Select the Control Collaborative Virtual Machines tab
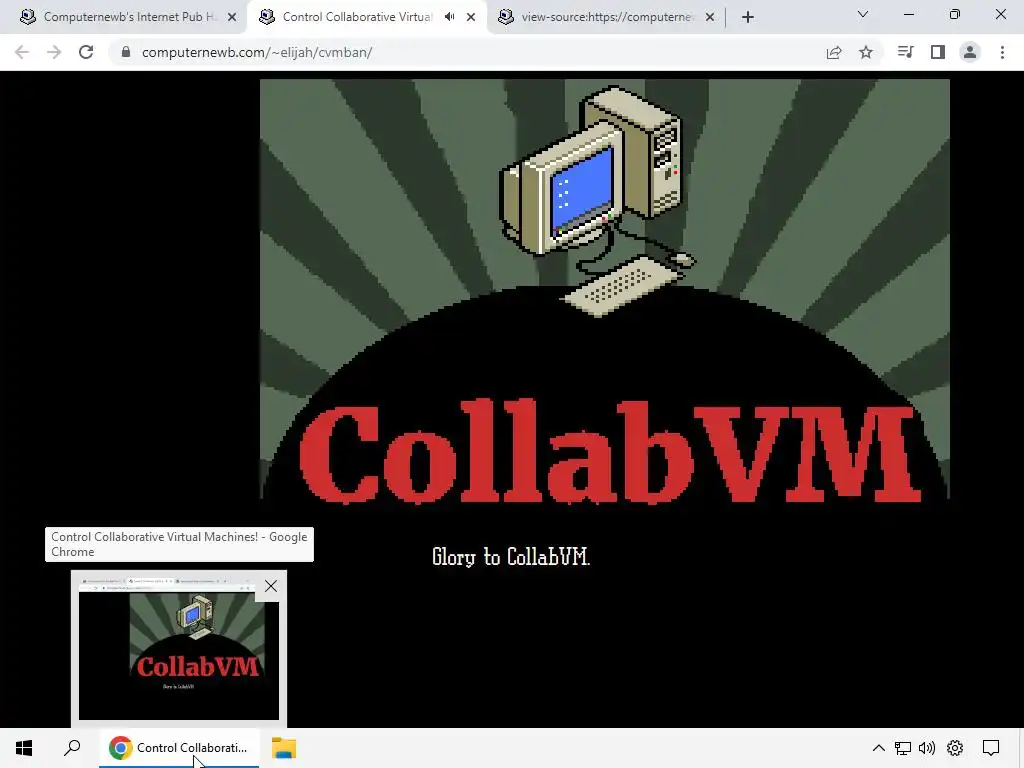This screenshot has width=1024, height=768. click(358, 17)
